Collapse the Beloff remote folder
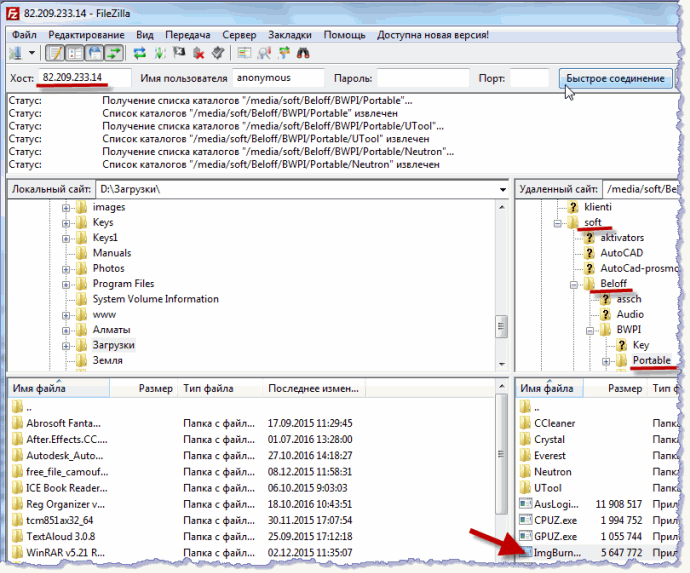The image size is (690, 573). coord(574,285)
